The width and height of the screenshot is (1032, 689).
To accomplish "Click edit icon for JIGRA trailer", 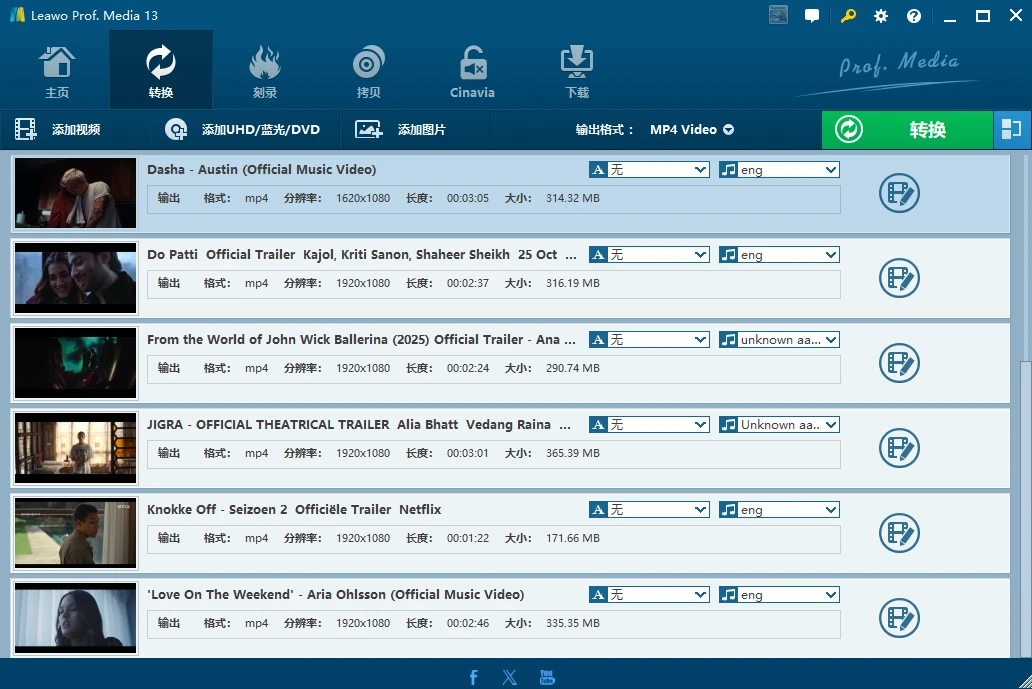I will click(899, 448).
